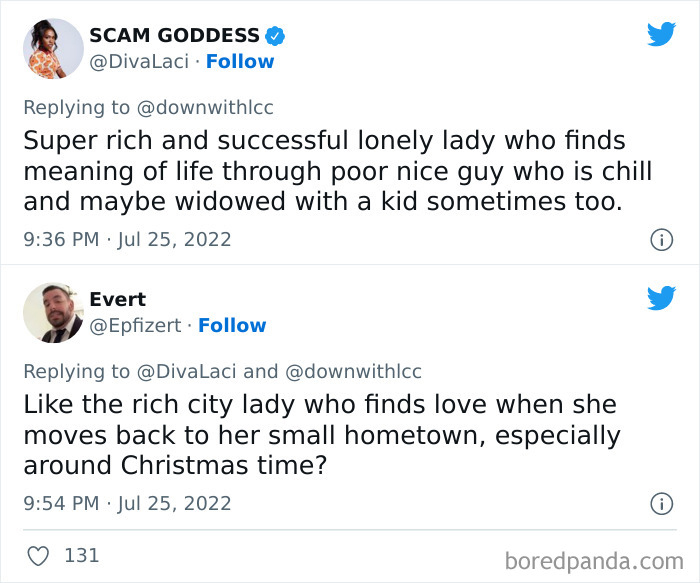Screen dimensions: 700x583
Task: Open @downwithlcc mention in first tweet
Action: [205, 108]
